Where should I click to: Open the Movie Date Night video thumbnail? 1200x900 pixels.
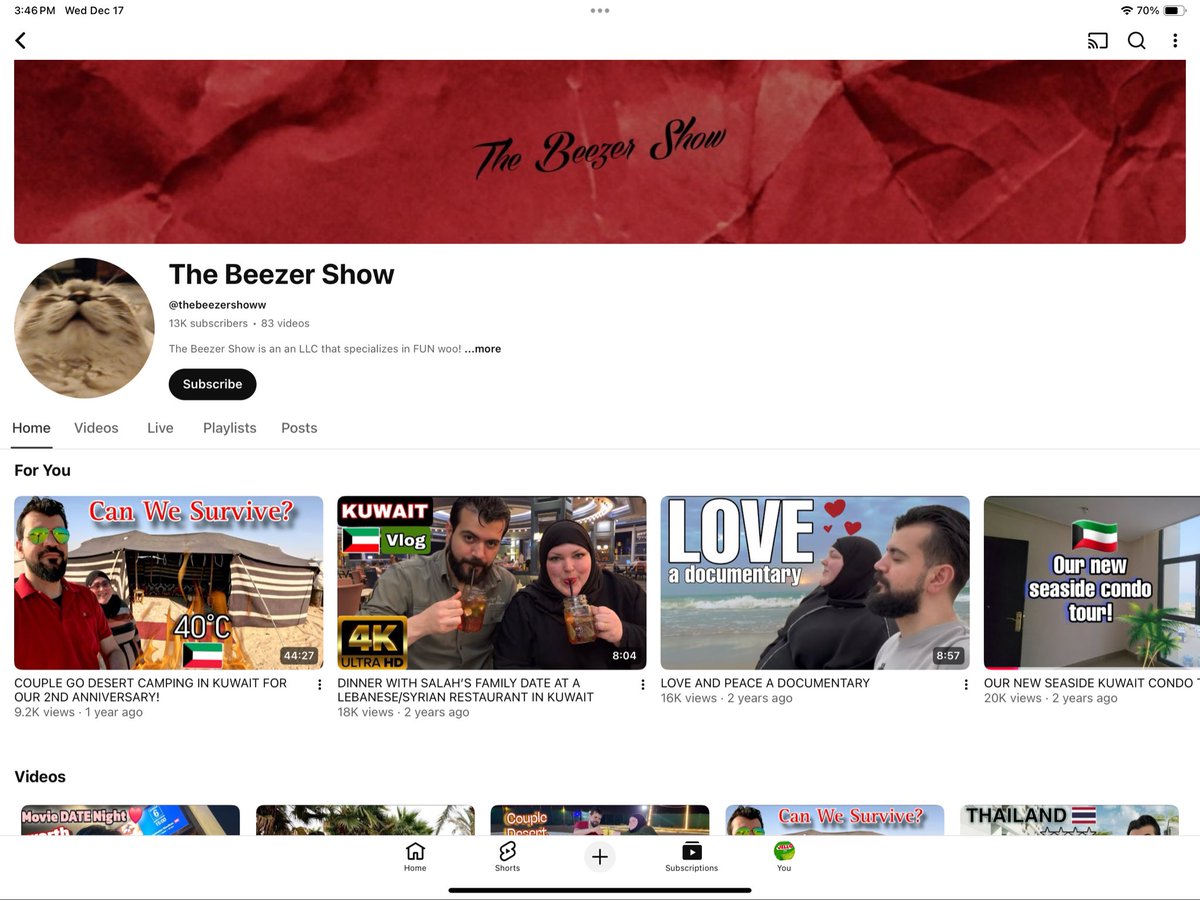[x=130, y=820]
